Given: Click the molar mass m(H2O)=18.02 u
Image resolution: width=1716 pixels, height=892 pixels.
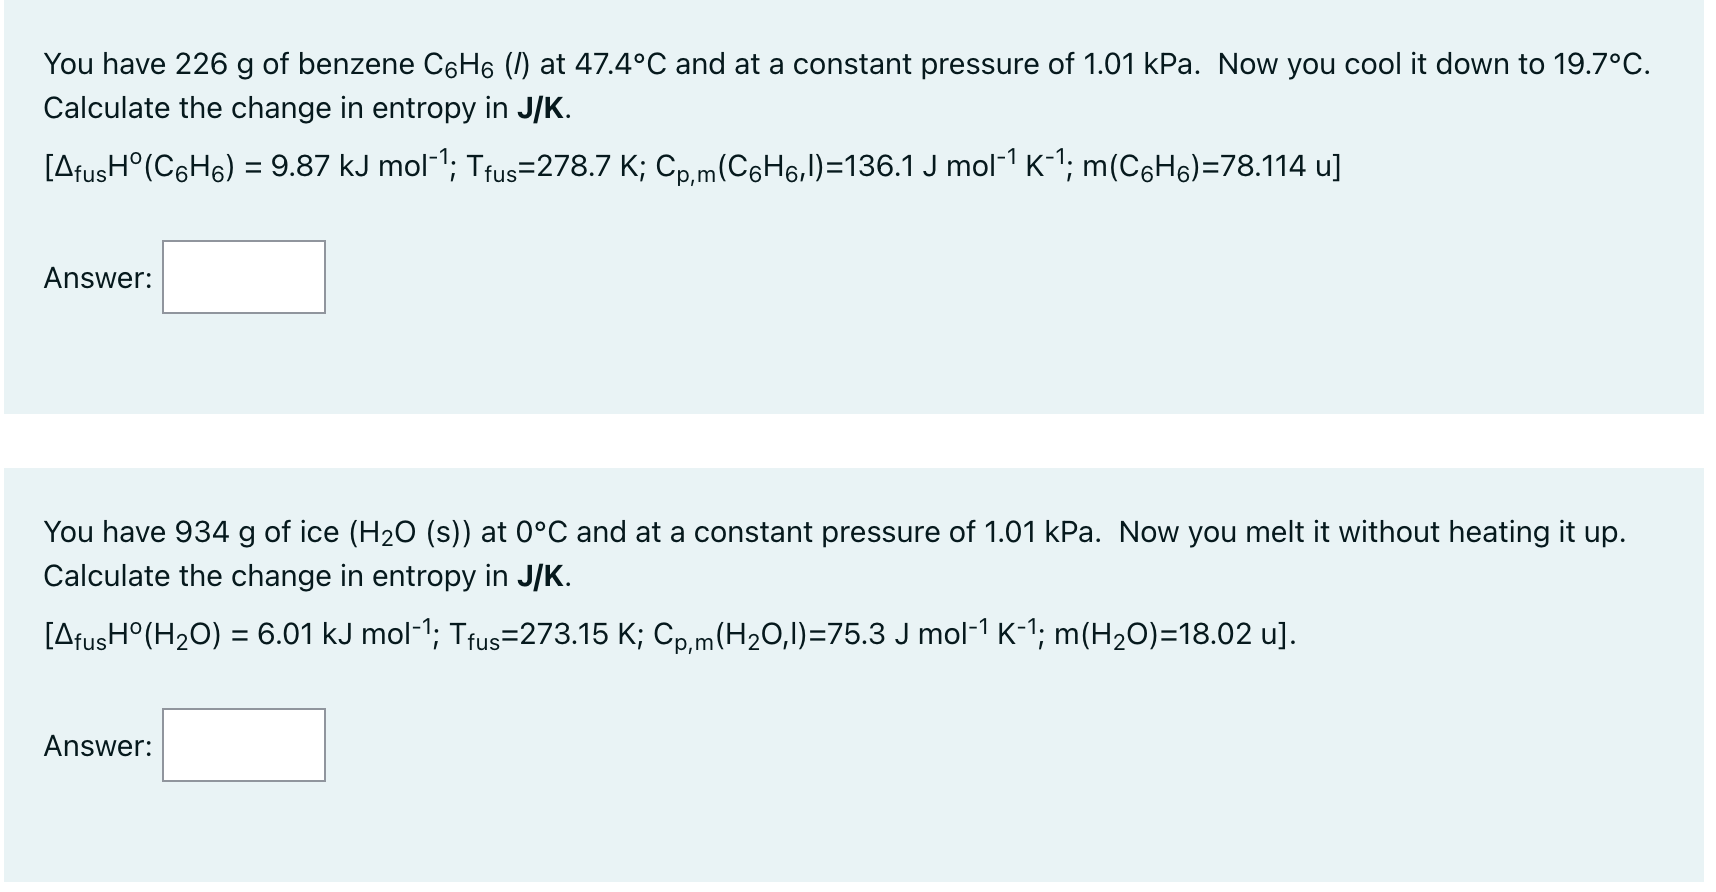Looking at the screenshot, I should 1167,634.
